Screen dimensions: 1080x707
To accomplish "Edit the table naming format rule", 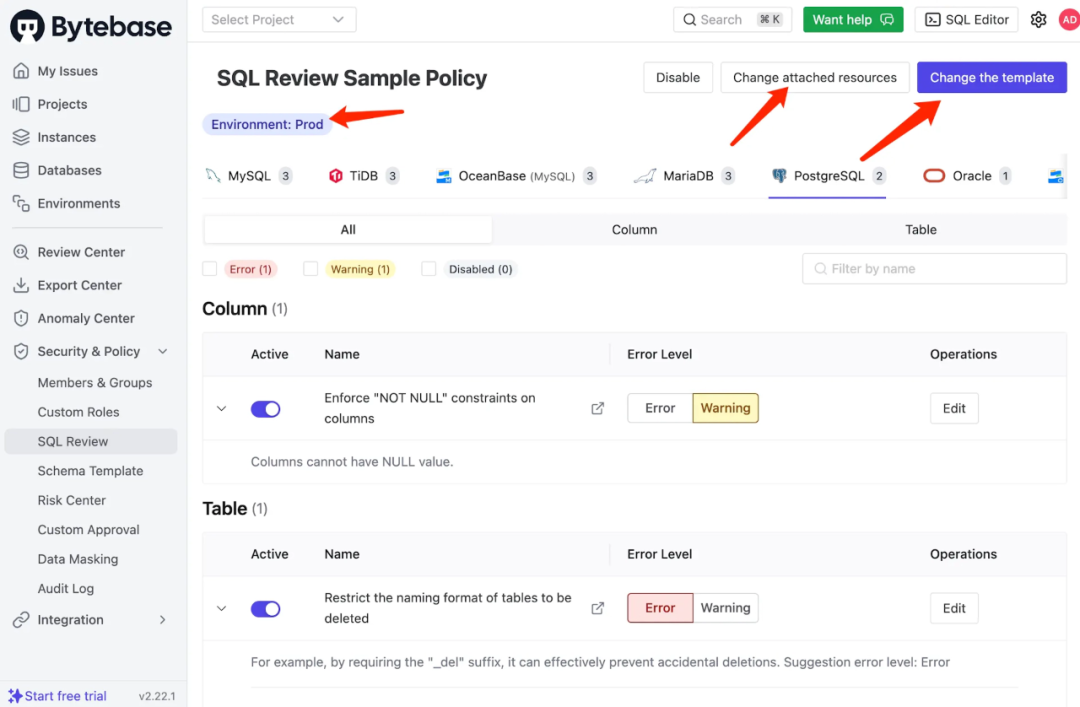I will click(954, 608).
